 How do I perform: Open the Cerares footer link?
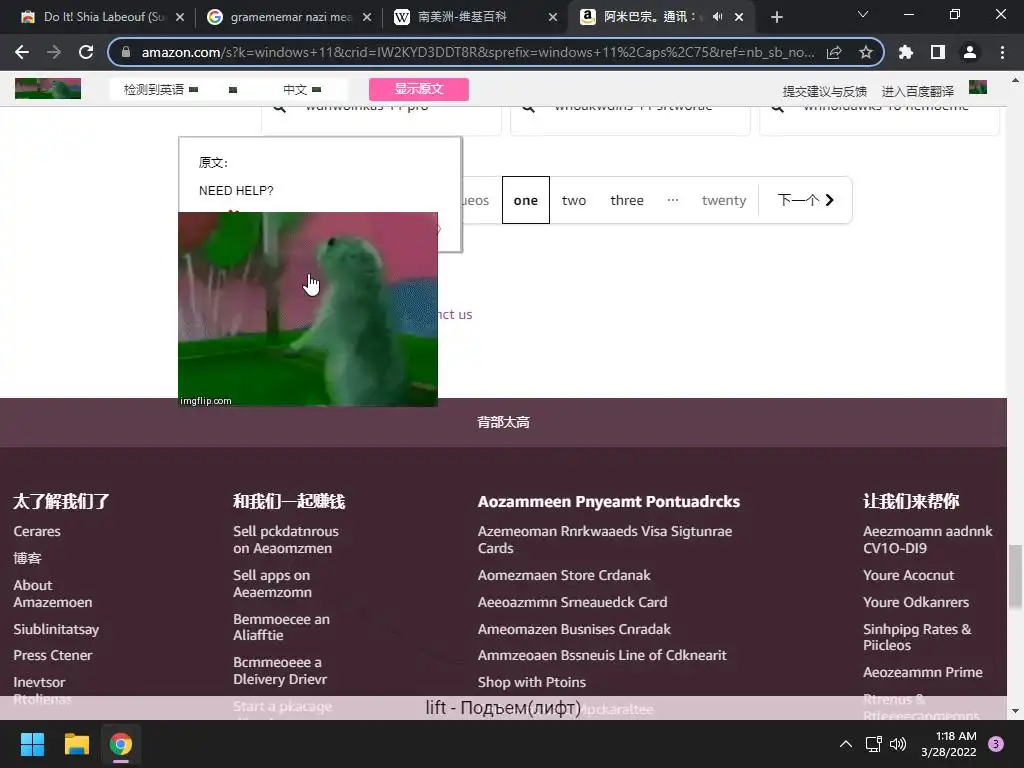coord(37,531)
